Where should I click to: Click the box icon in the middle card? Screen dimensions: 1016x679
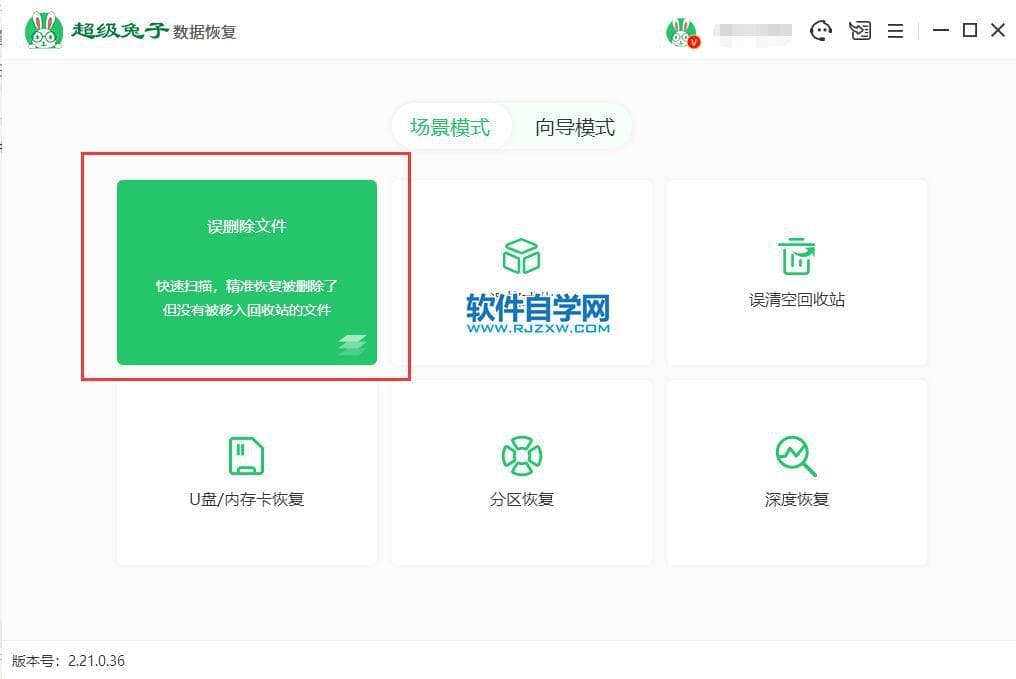click(x=521, y=256)
